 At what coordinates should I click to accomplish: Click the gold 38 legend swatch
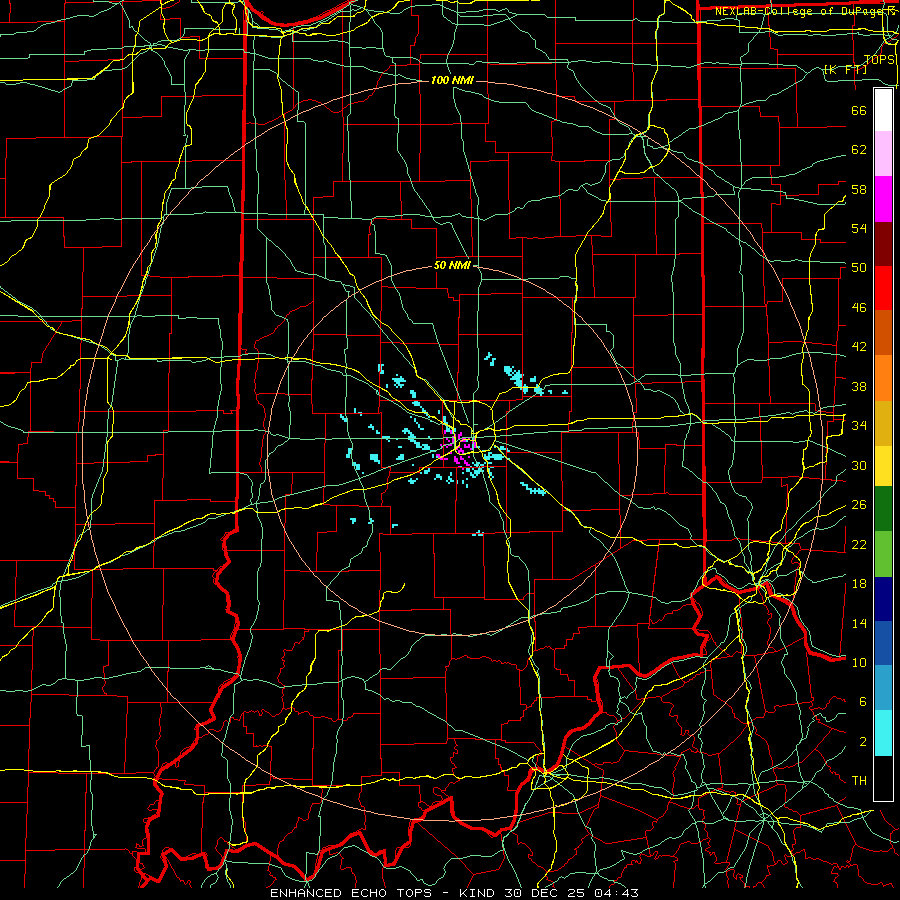[x=883, y=423]
